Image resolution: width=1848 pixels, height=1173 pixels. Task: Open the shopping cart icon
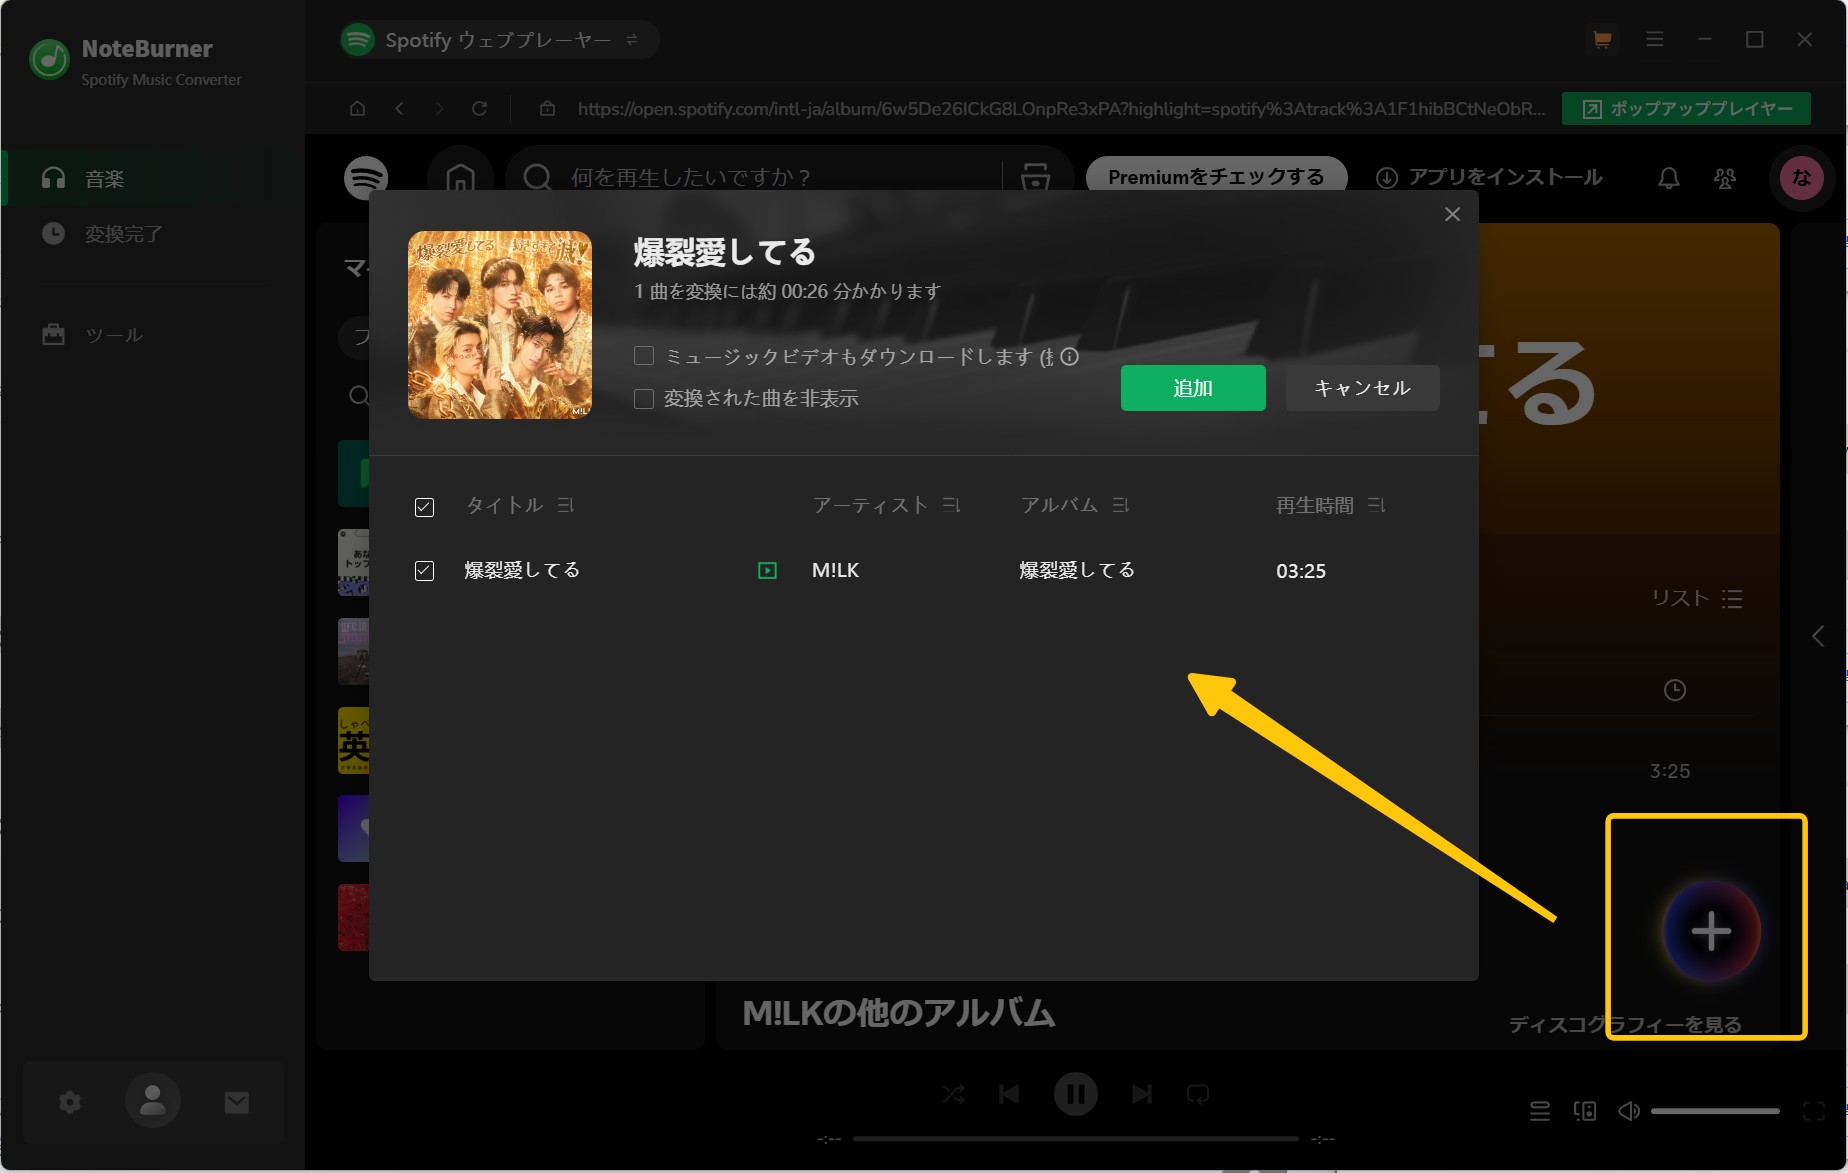[1602, 39]
